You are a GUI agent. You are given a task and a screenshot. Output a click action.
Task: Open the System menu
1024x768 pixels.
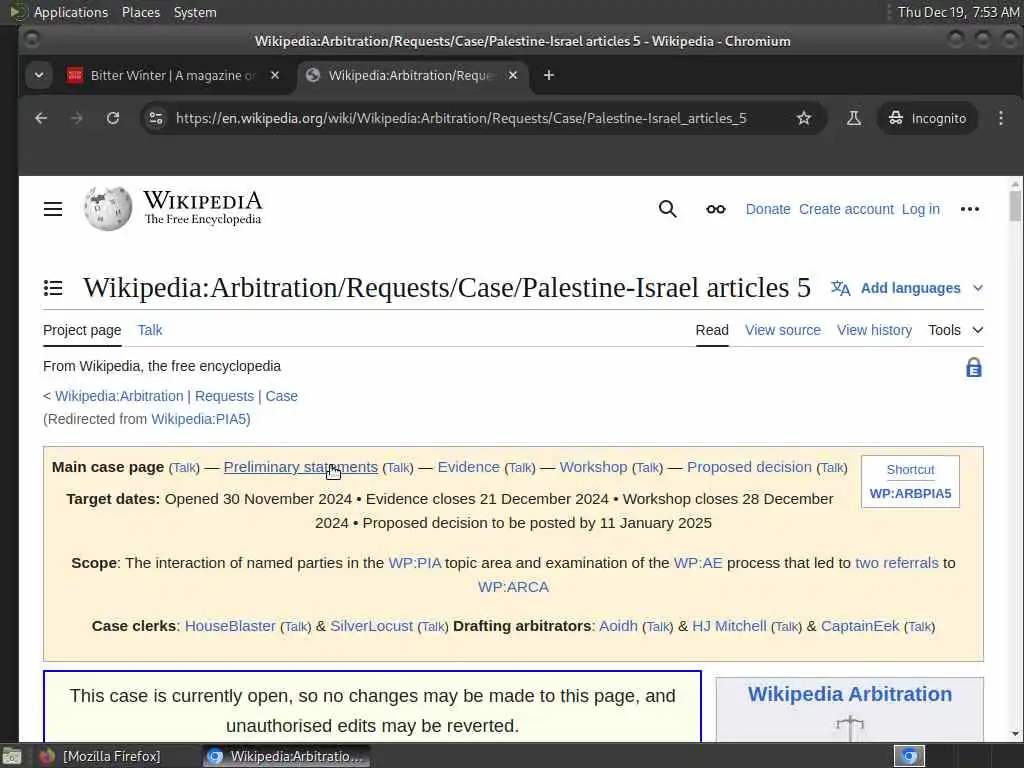coord(195,12)
